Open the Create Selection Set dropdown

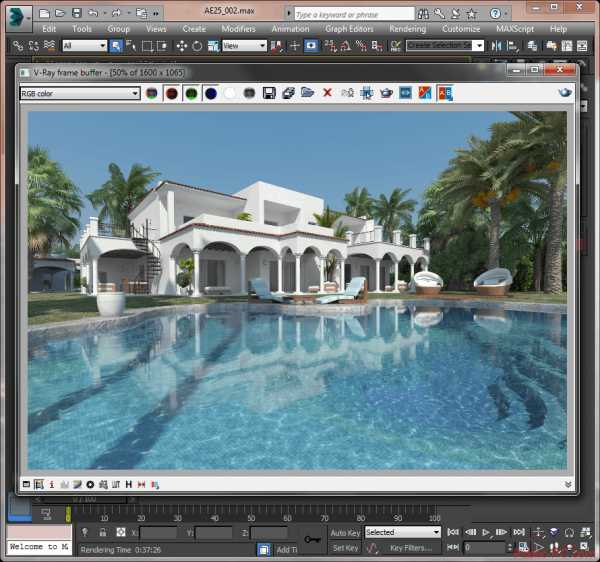(x=445, y=46)
